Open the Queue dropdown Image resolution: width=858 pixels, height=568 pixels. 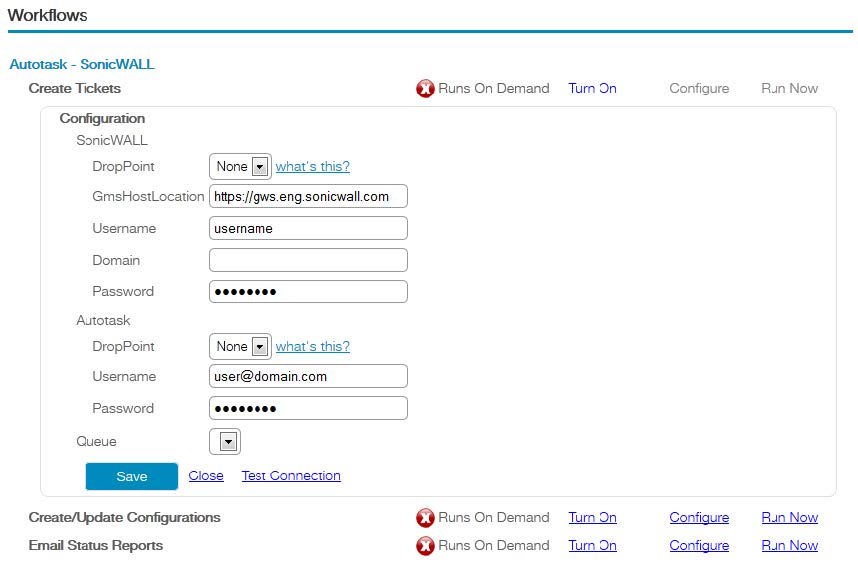225,442
